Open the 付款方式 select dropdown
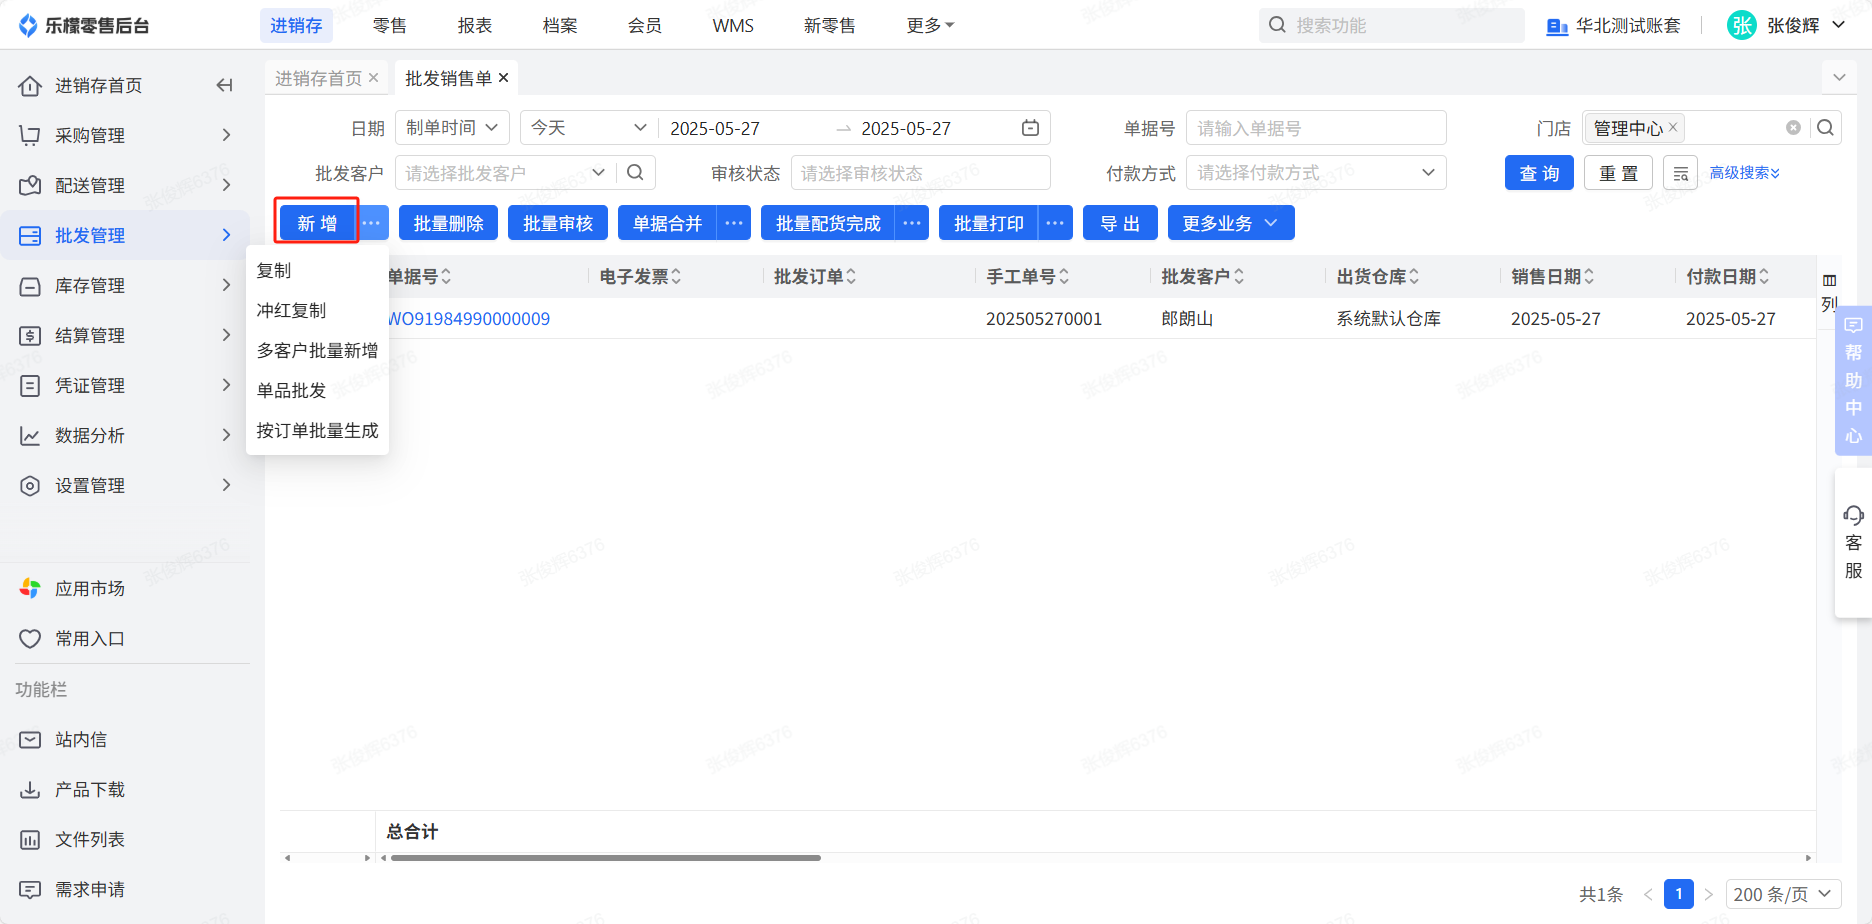Viewport: 1872px width, 924px height. [1316, 172]
